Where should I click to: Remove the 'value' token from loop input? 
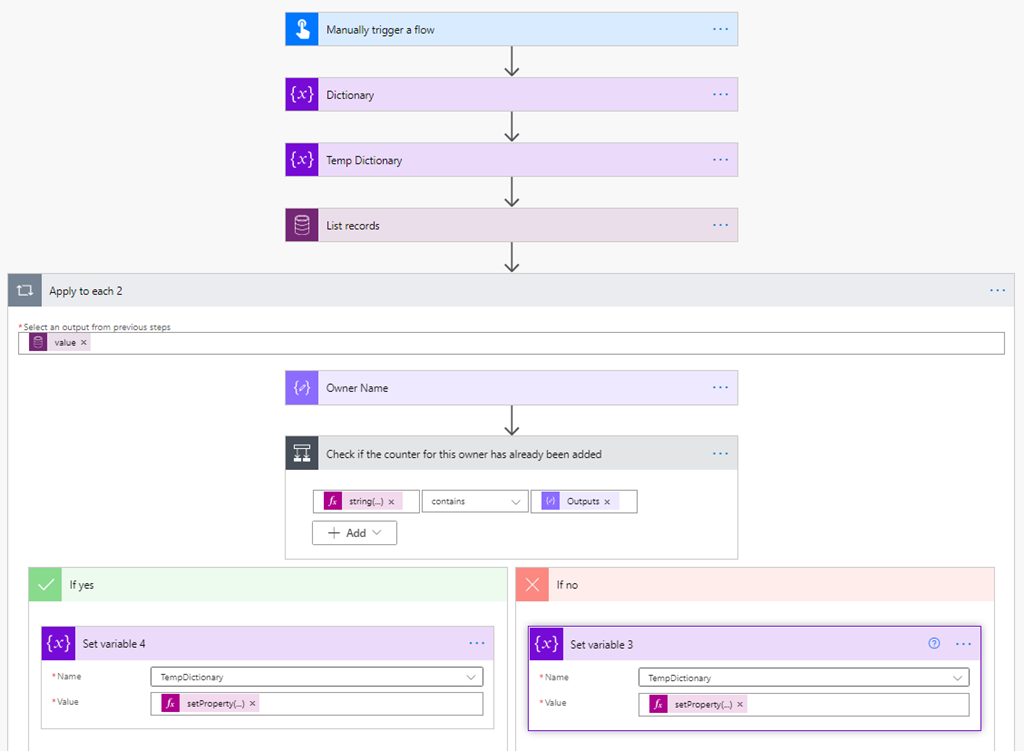click(84, 343)
